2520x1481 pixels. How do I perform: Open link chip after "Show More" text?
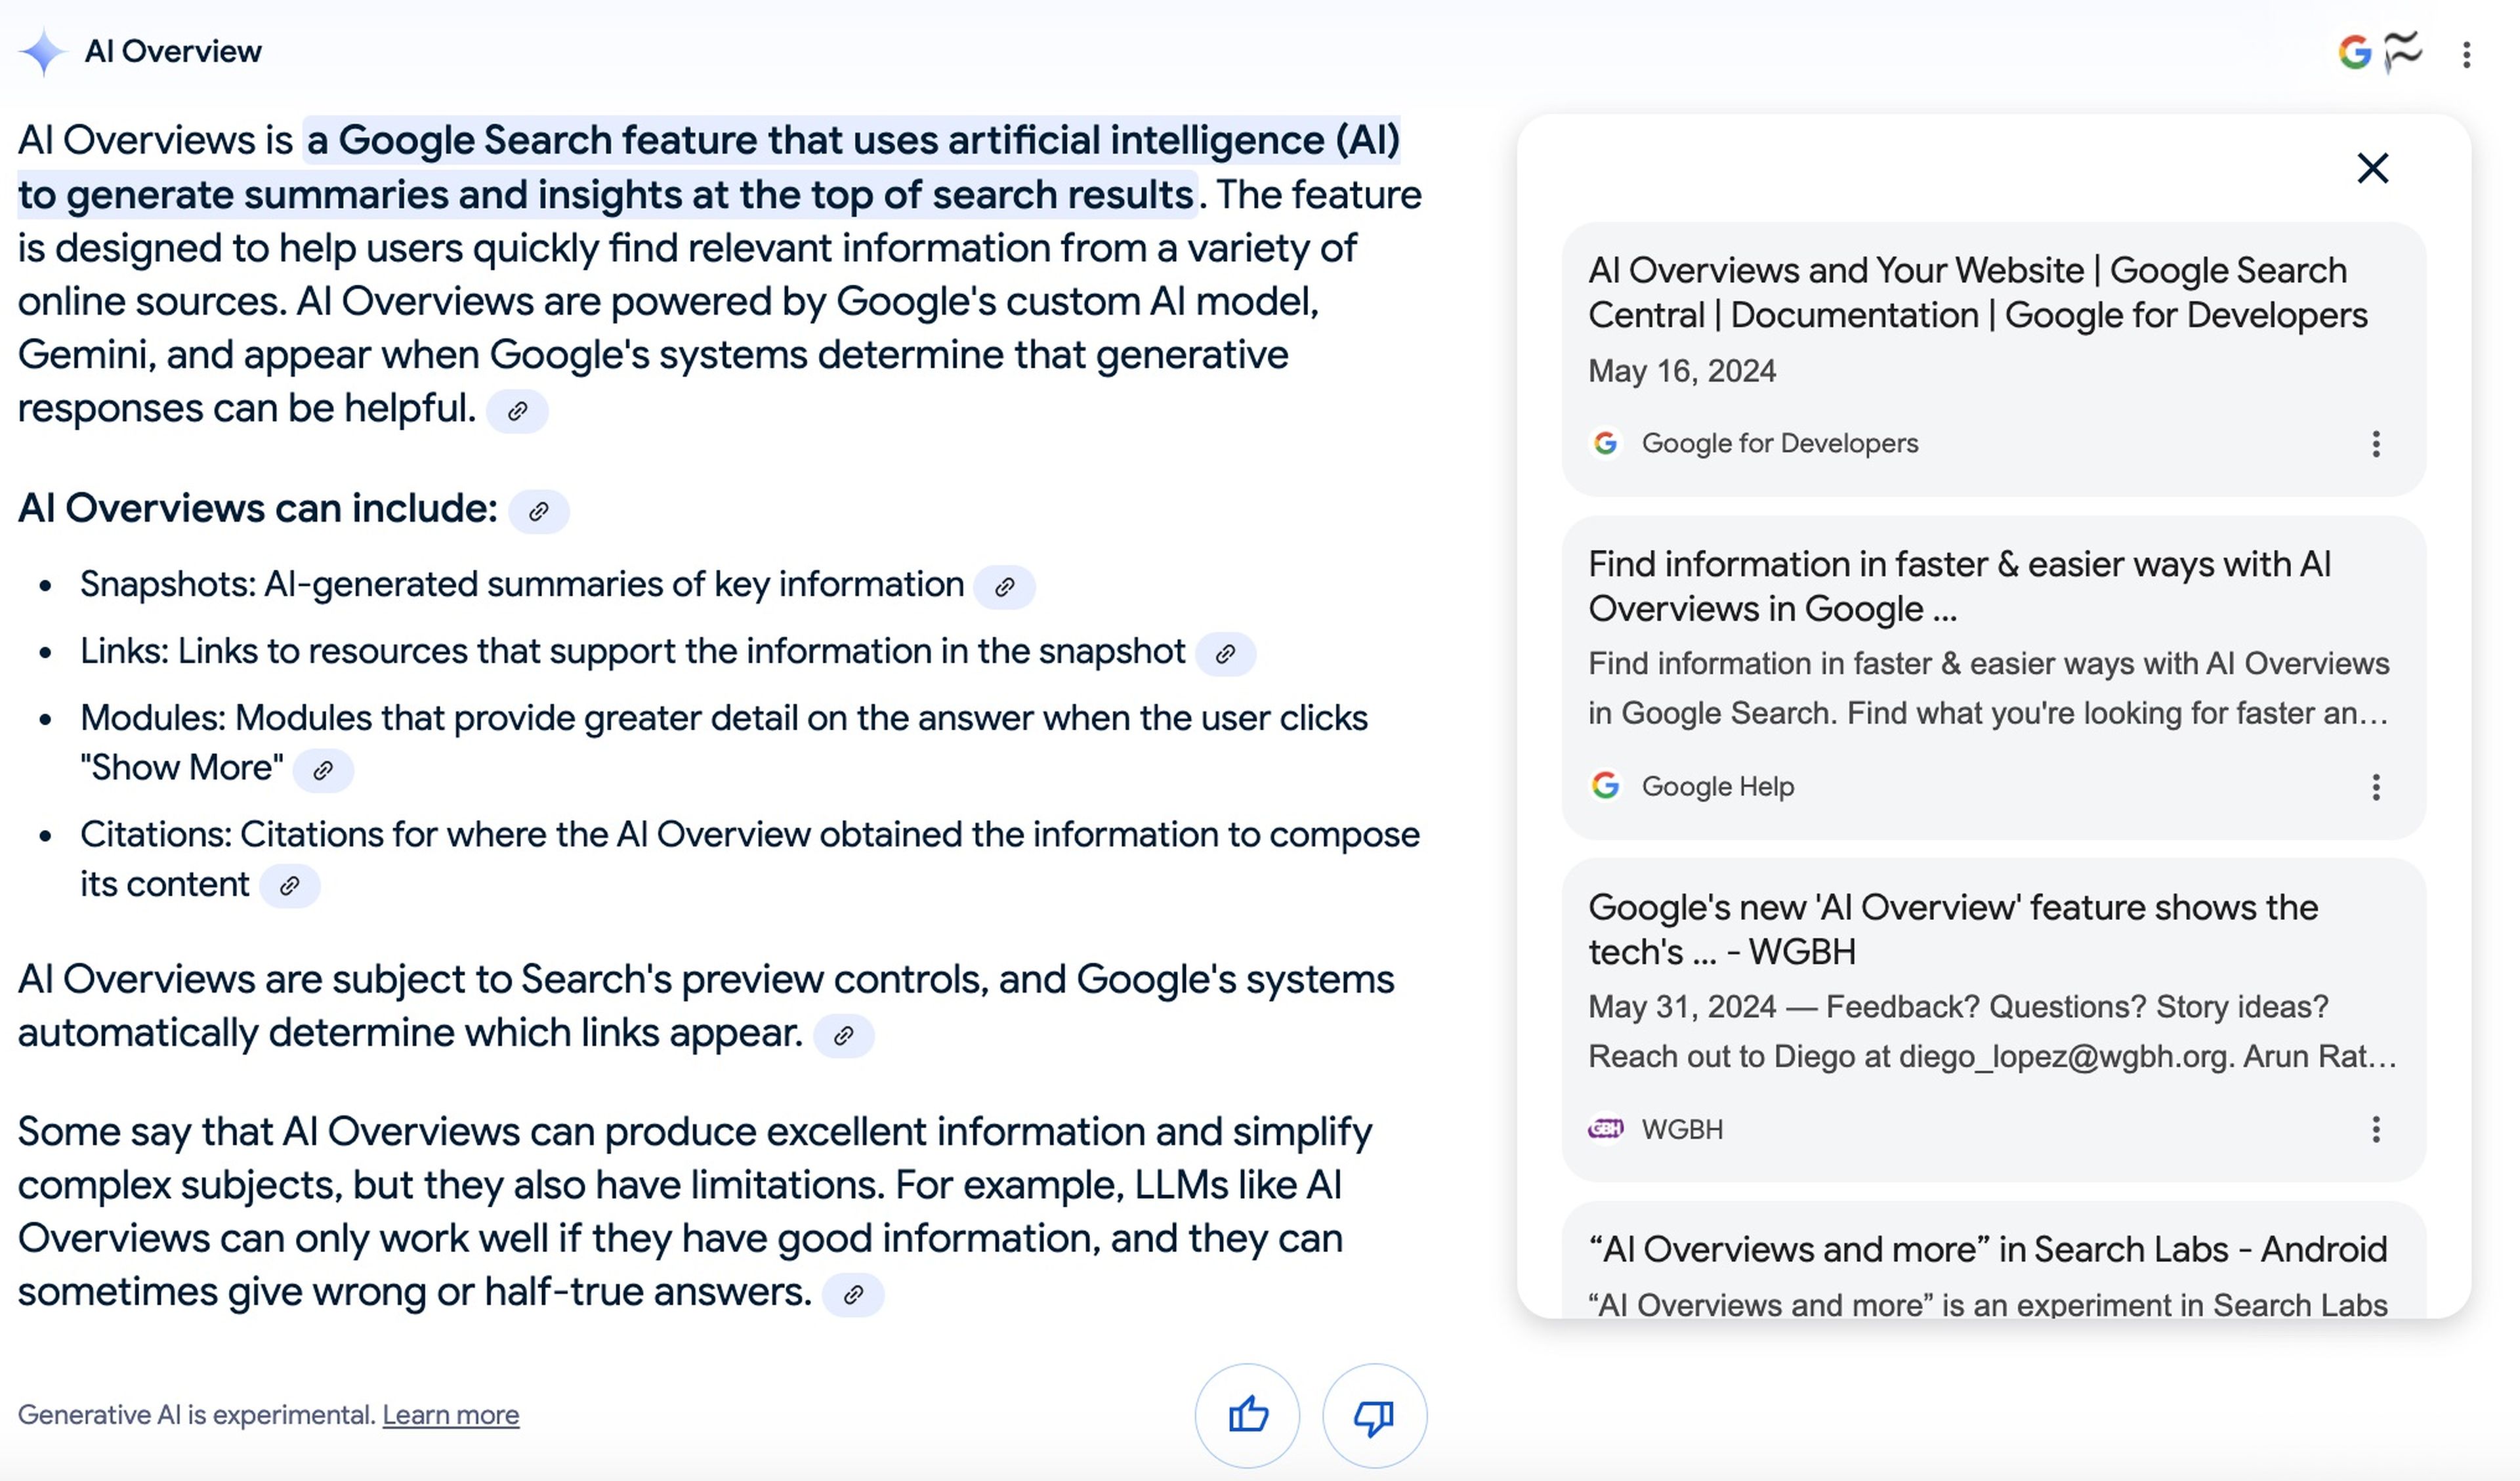323,770
